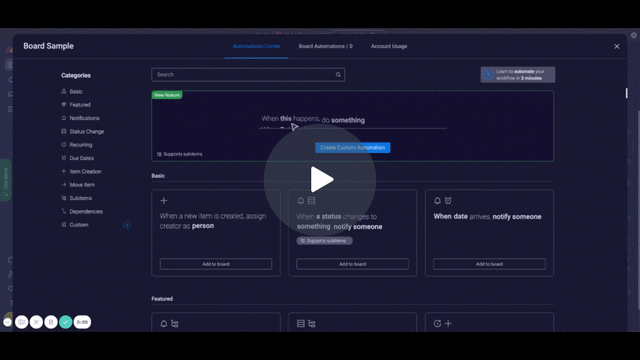Finish recording with the green checkmark button
The height and width of the screenshot is (360, 640).
pyautogui.click(x=66, y=322)
